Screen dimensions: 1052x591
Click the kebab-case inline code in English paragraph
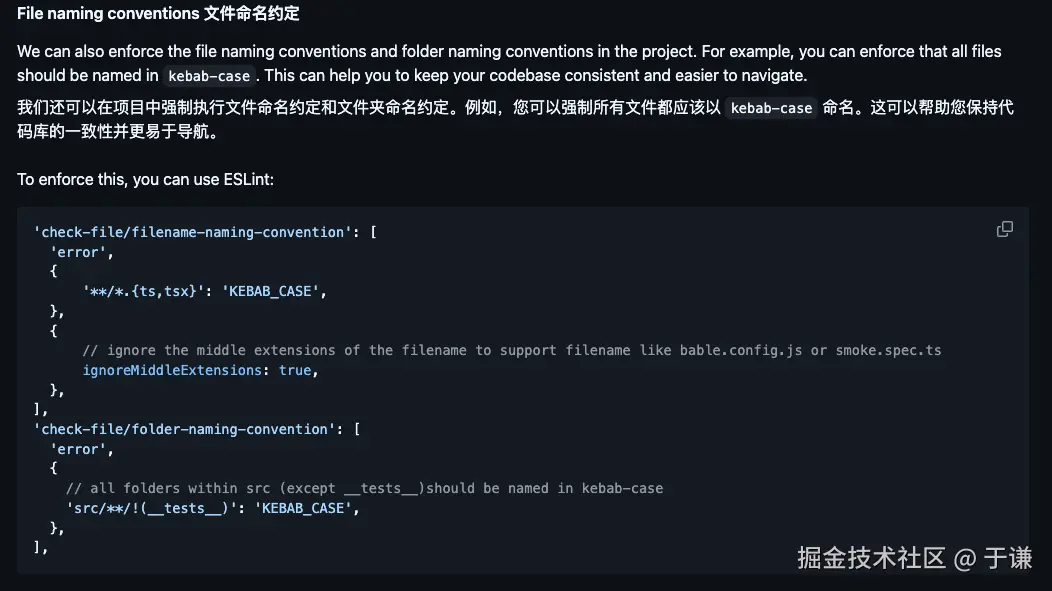[209, 76]
